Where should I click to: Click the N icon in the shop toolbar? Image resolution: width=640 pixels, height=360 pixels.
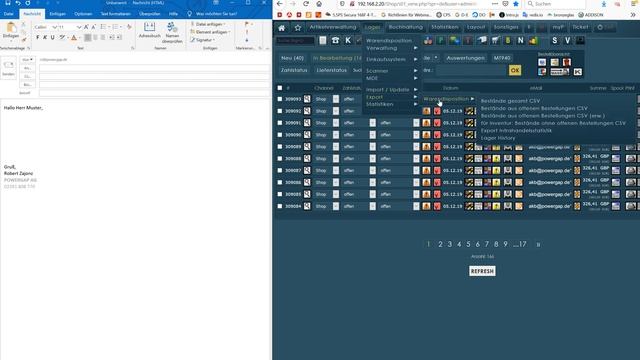tap(520, 40)
